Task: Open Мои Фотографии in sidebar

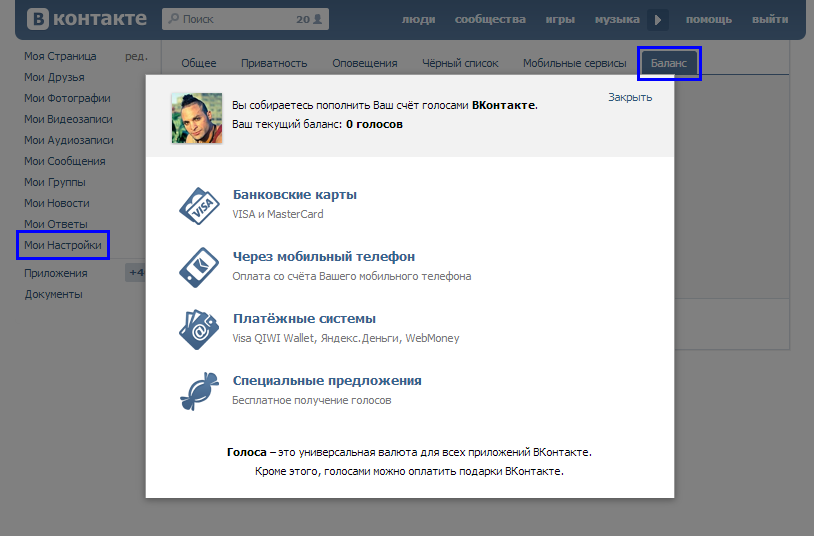Action: [x=67, y=98]
